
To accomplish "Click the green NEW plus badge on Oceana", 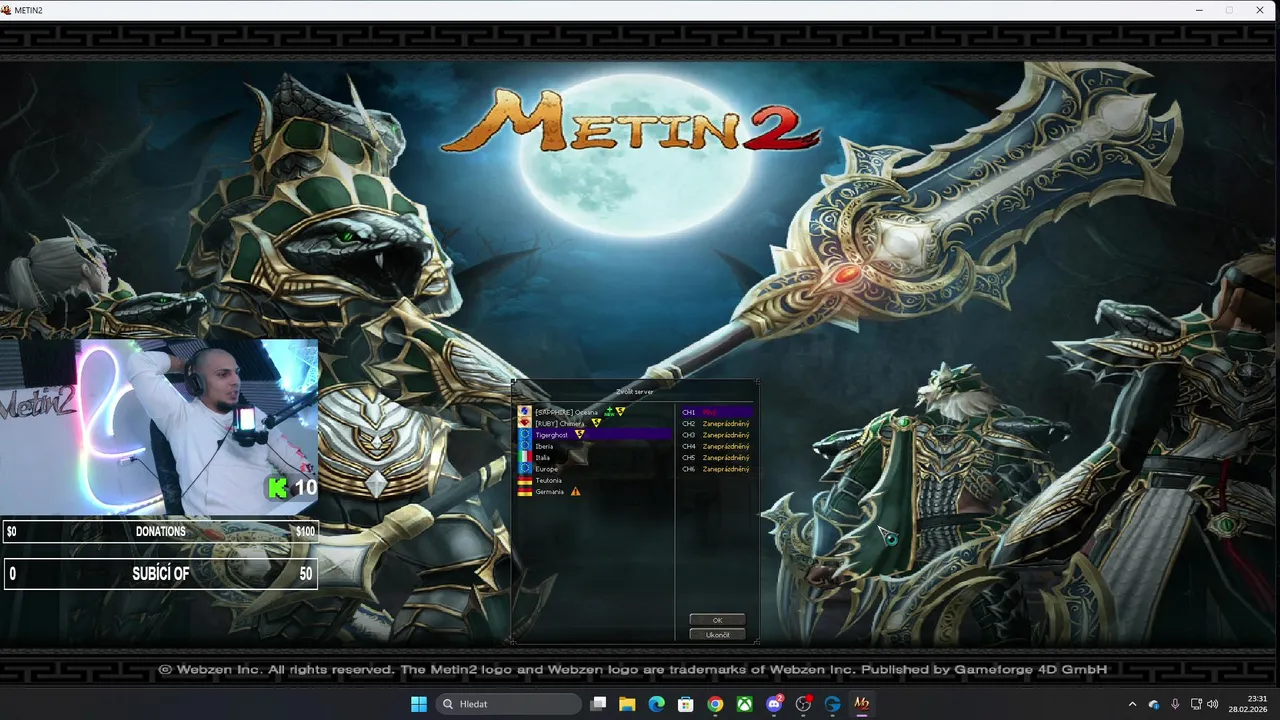I will [x=608, y=411].
